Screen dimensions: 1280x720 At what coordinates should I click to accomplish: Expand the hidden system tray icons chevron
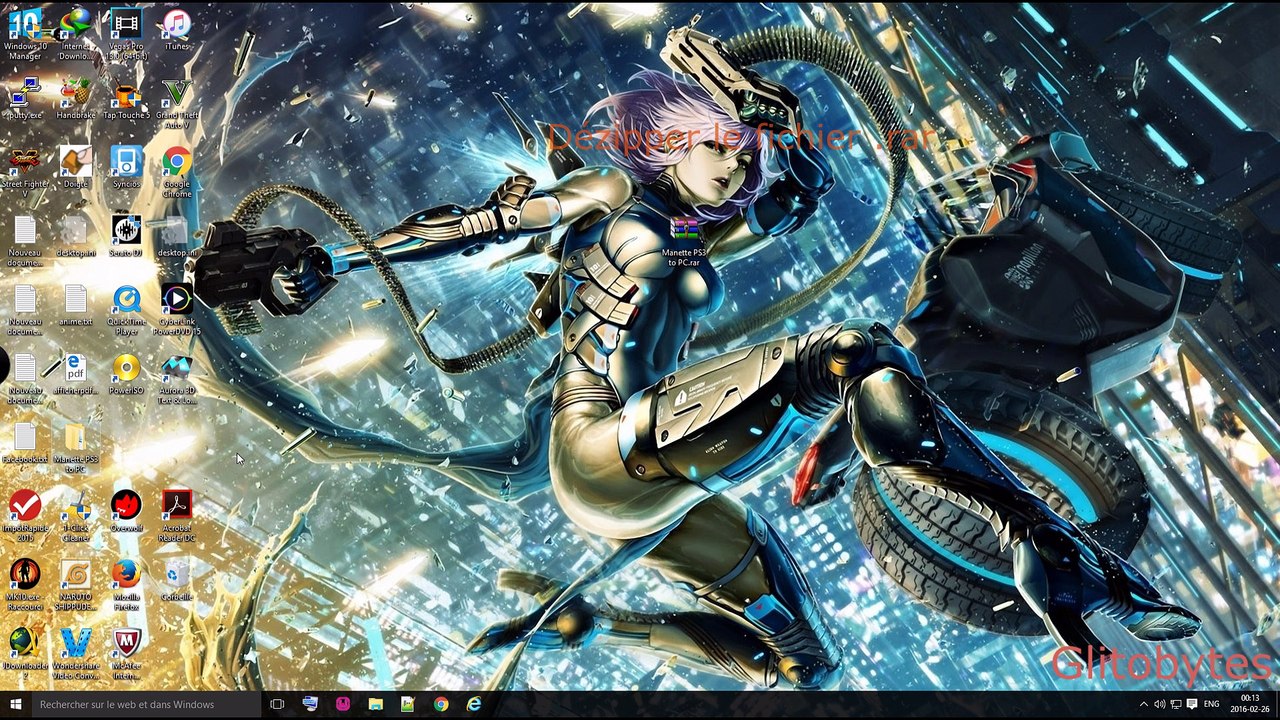[x=1144, y=704]
